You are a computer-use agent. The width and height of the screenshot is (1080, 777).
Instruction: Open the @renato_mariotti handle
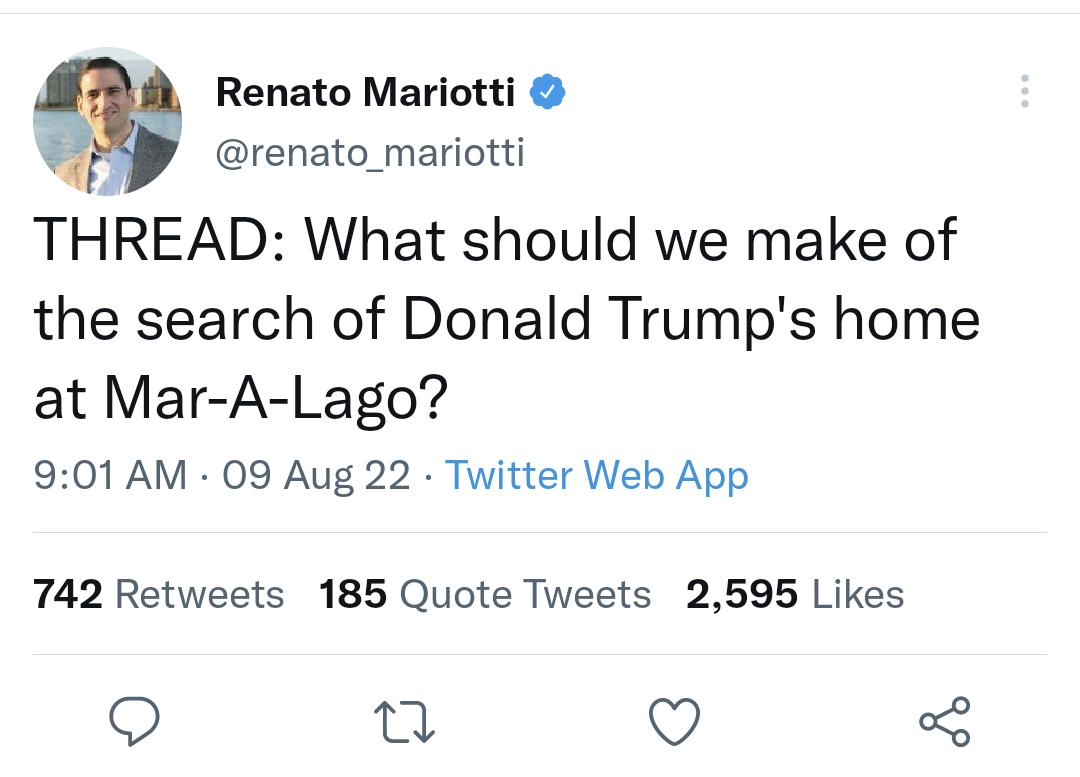[370, 152]
